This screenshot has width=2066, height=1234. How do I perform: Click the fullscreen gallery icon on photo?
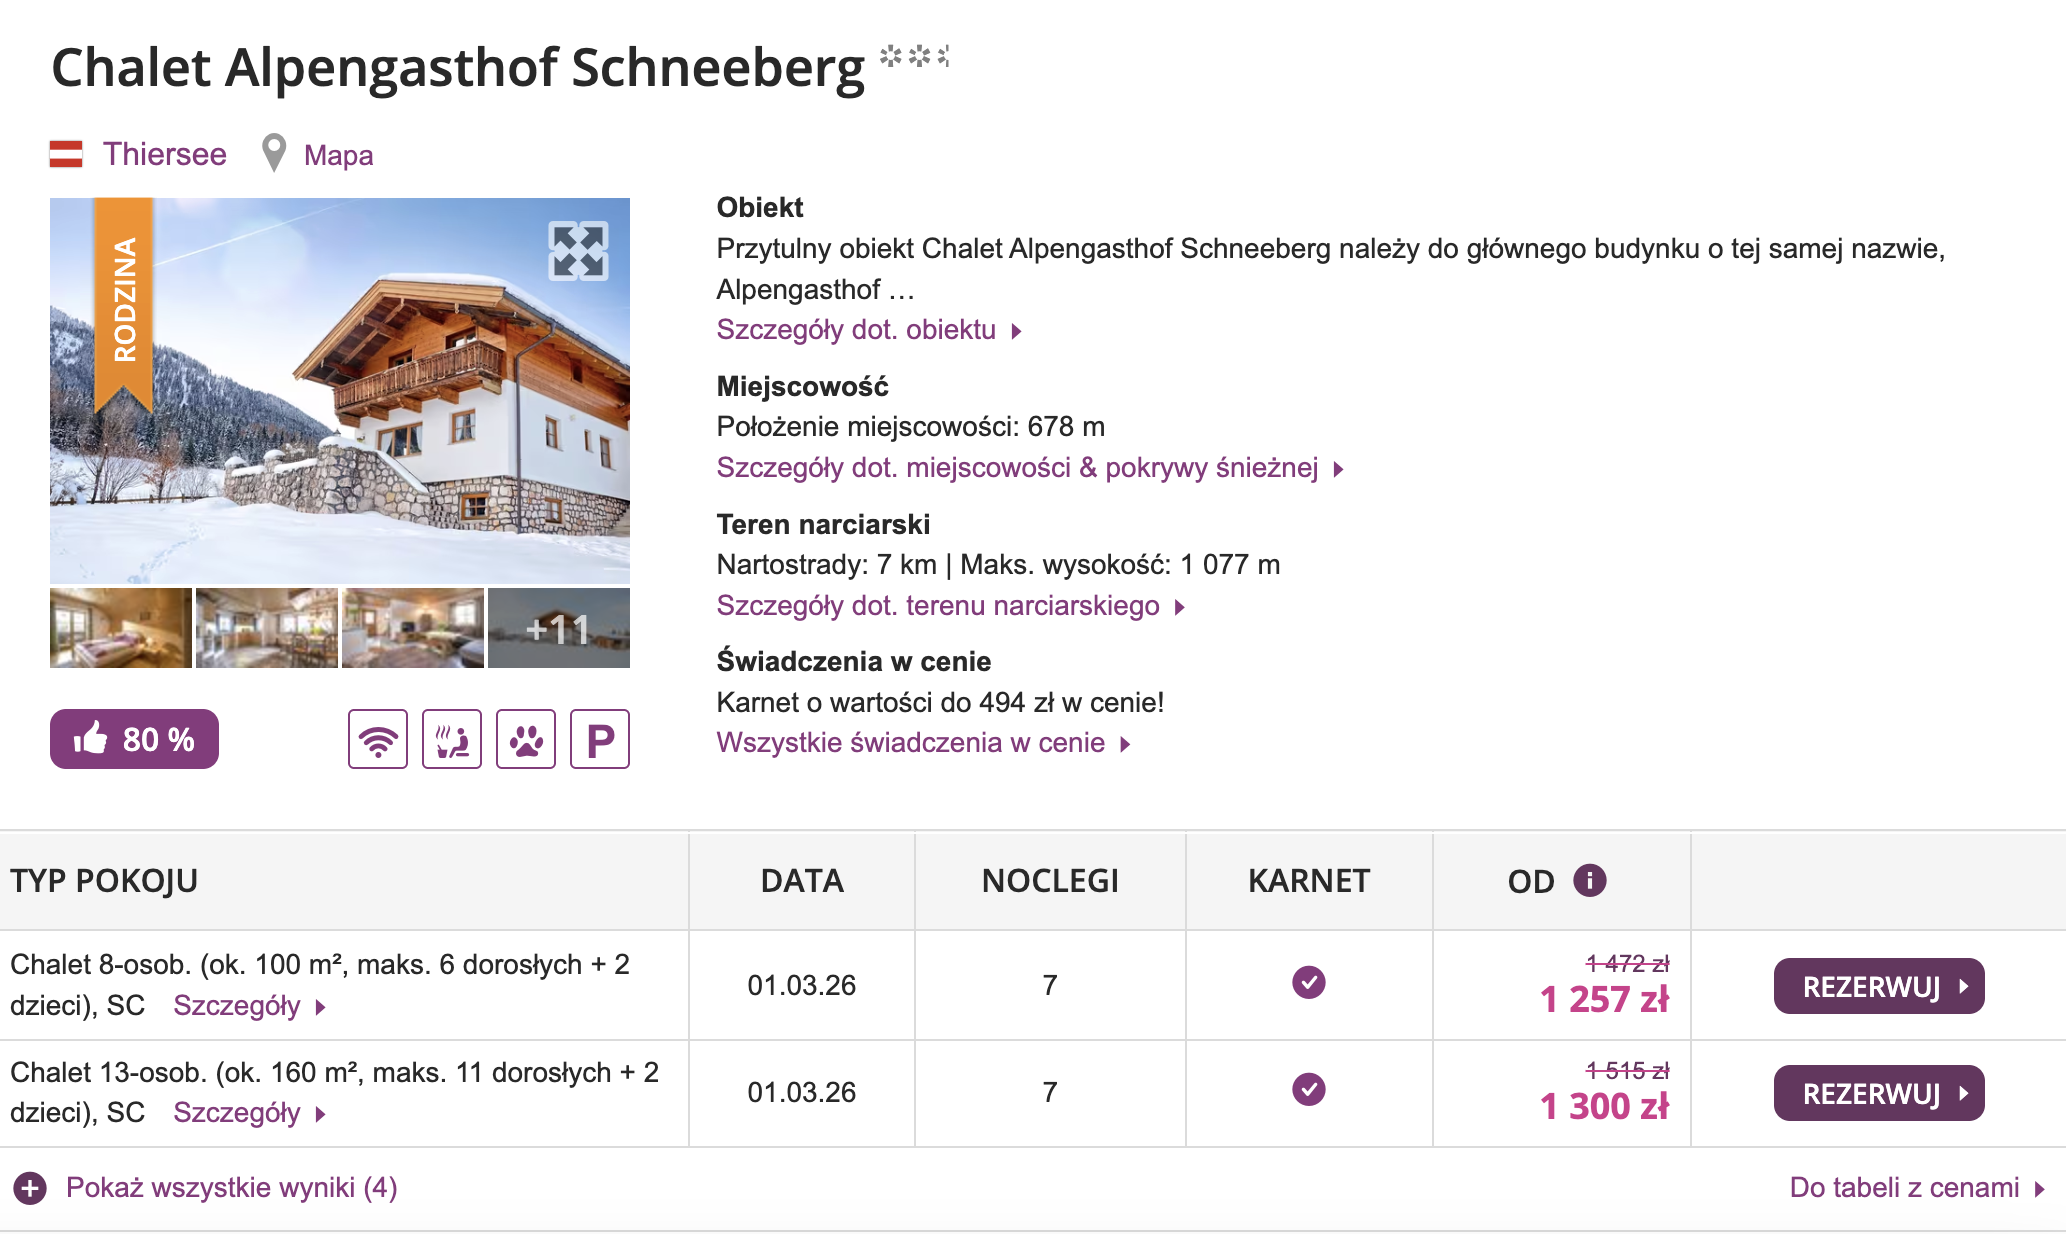pyautogui.click(x=578, y=250)
